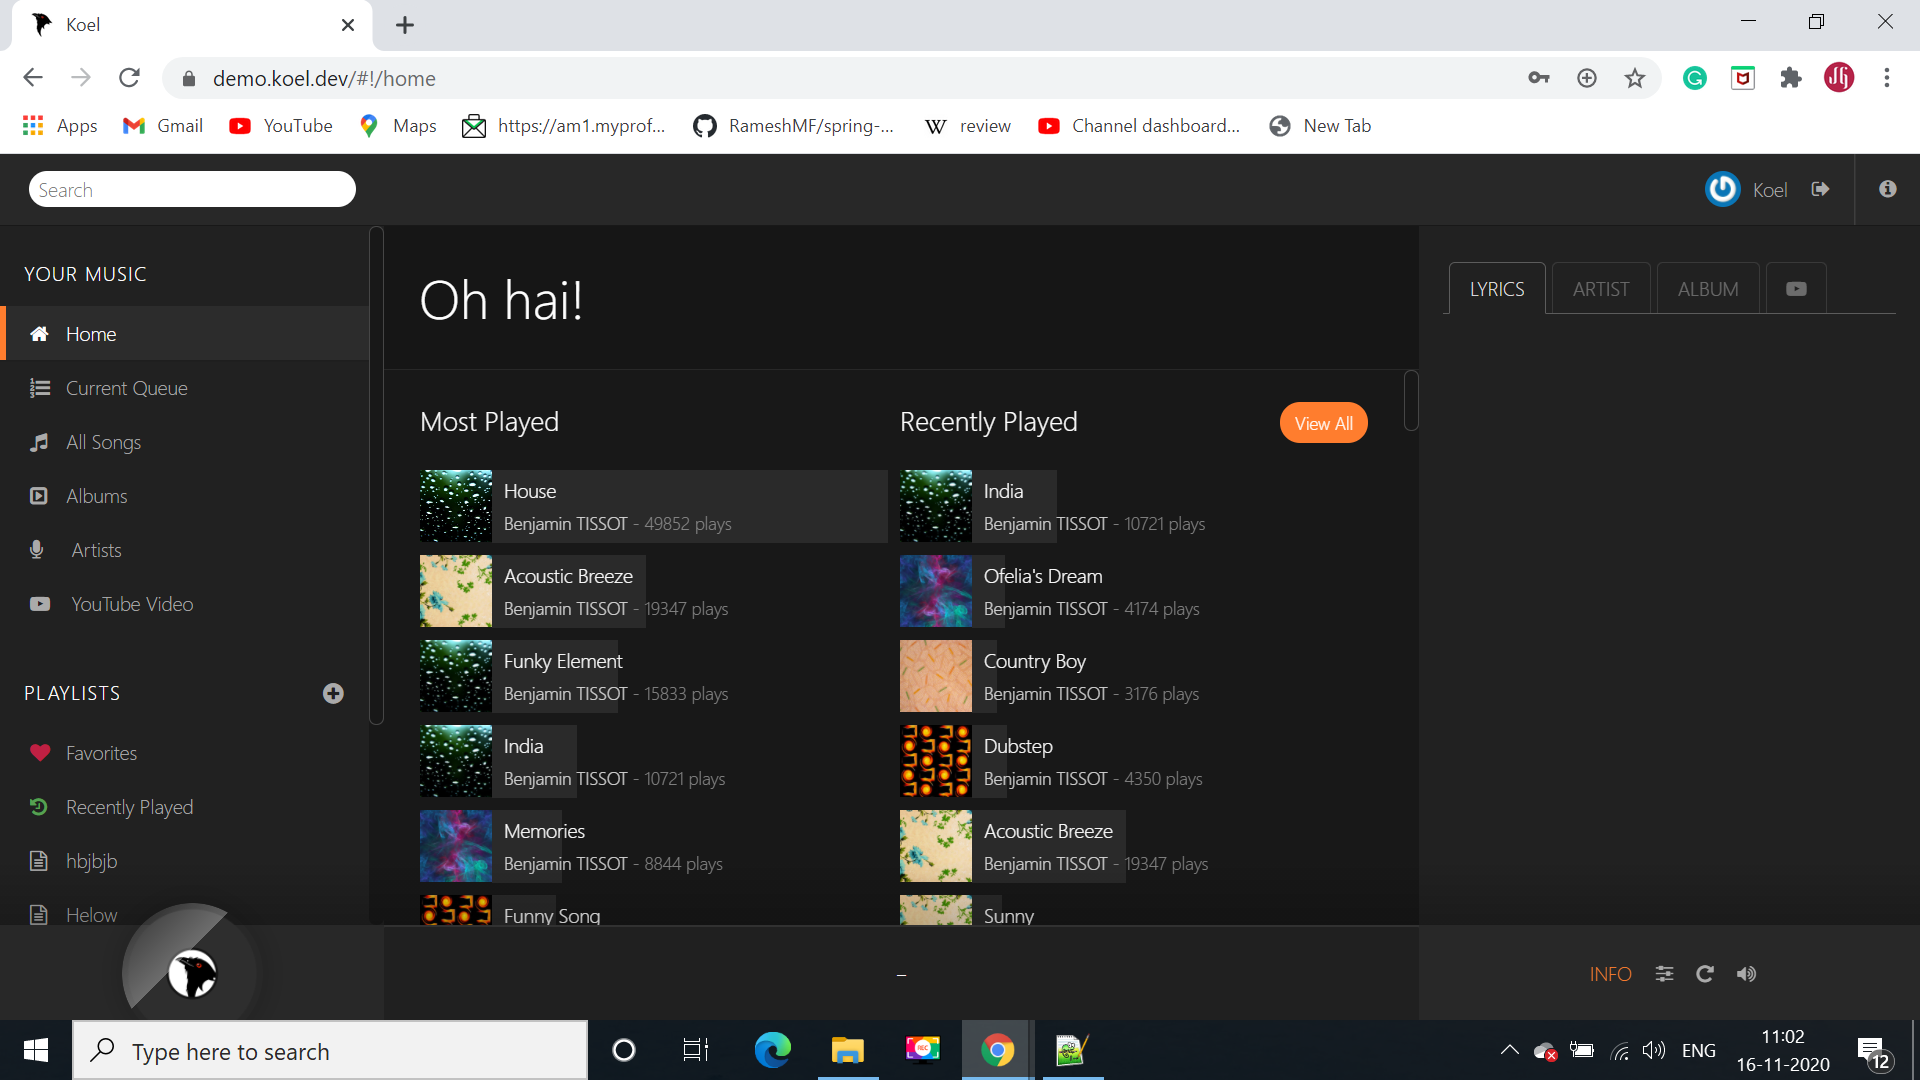Click the Koel user avatar icon
The image size is (1920, 1080).
pyautogui.click(x=1722, y=189)
